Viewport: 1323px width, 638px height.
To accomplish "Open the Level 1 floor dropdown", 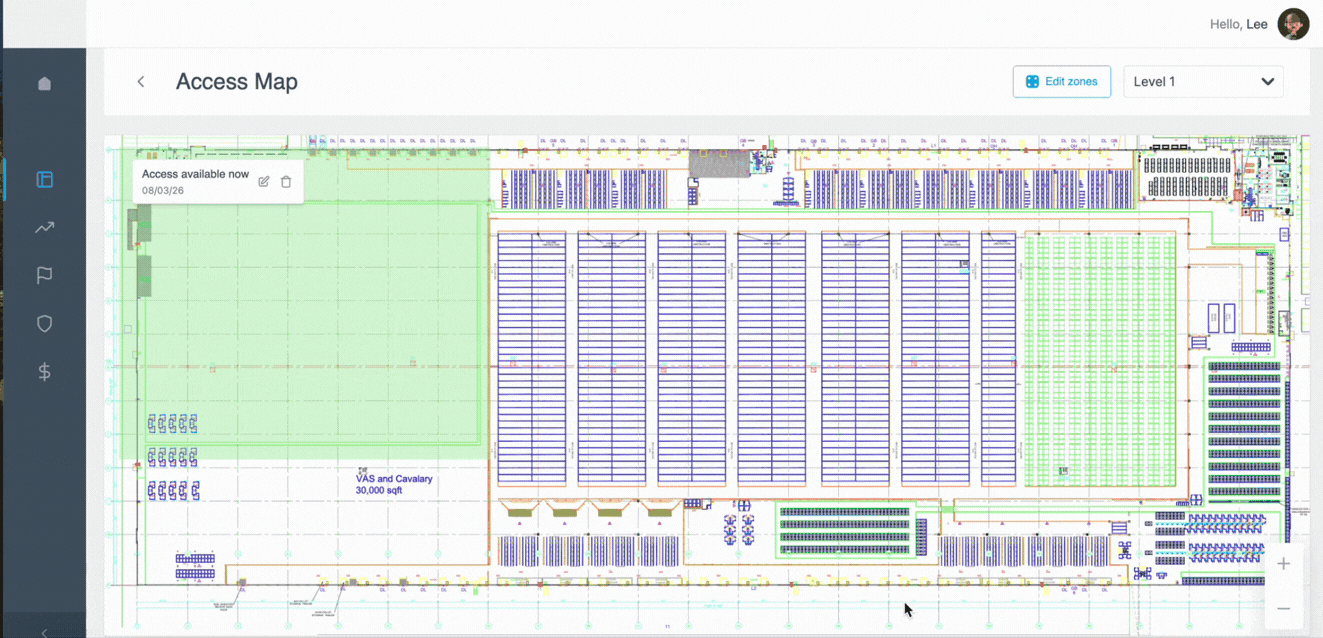I will coord(1203,82).
